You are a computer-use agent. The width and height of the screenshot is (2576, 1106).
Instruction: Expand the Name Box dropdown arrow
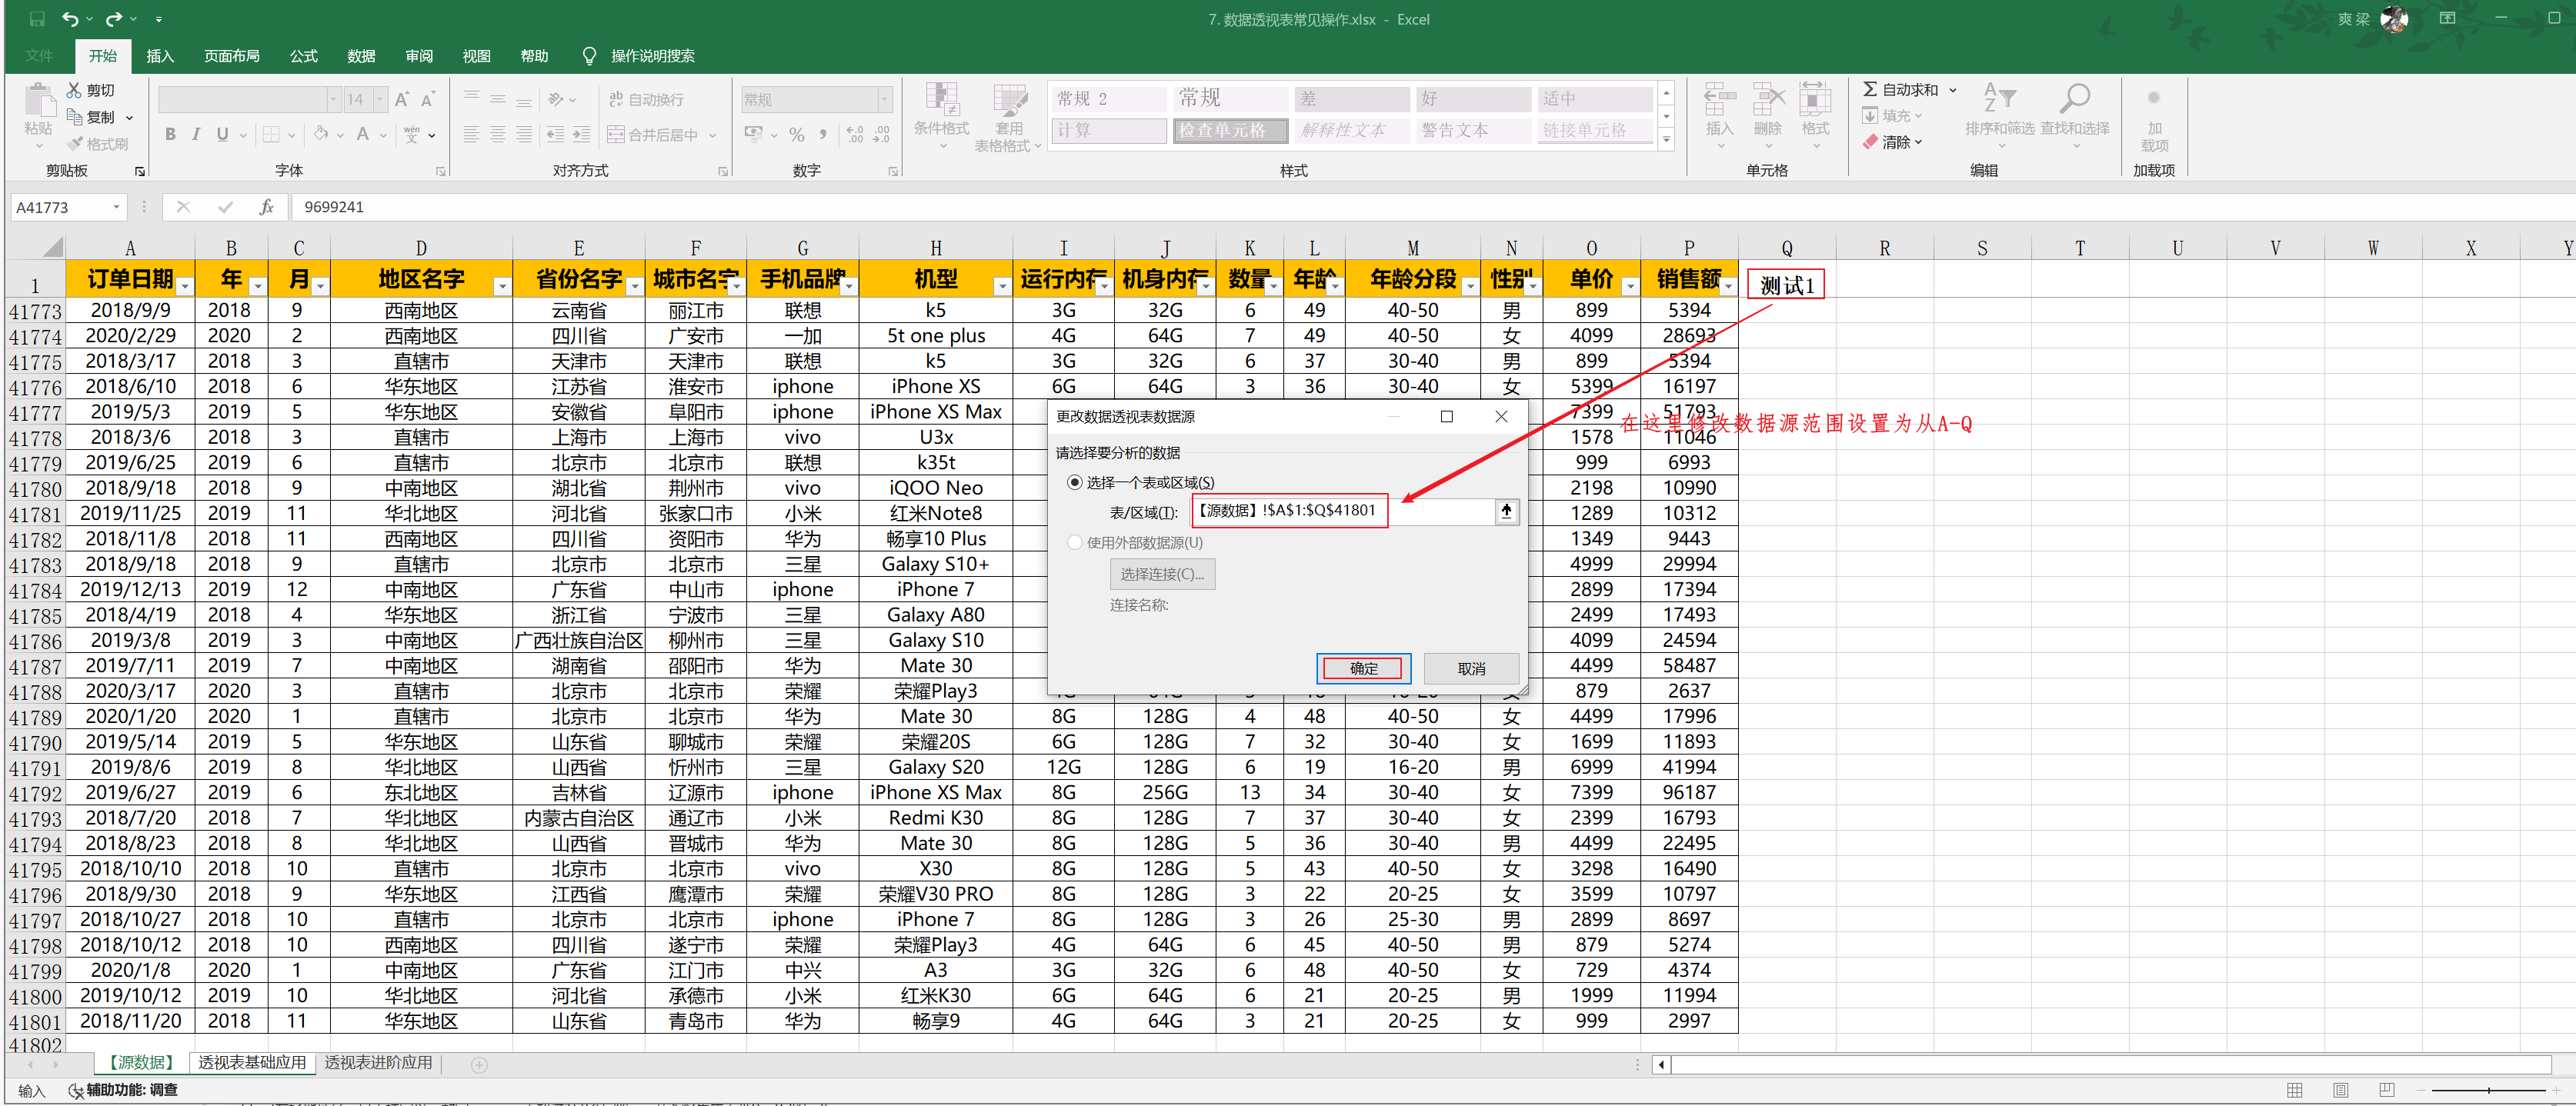coord(117,207)
